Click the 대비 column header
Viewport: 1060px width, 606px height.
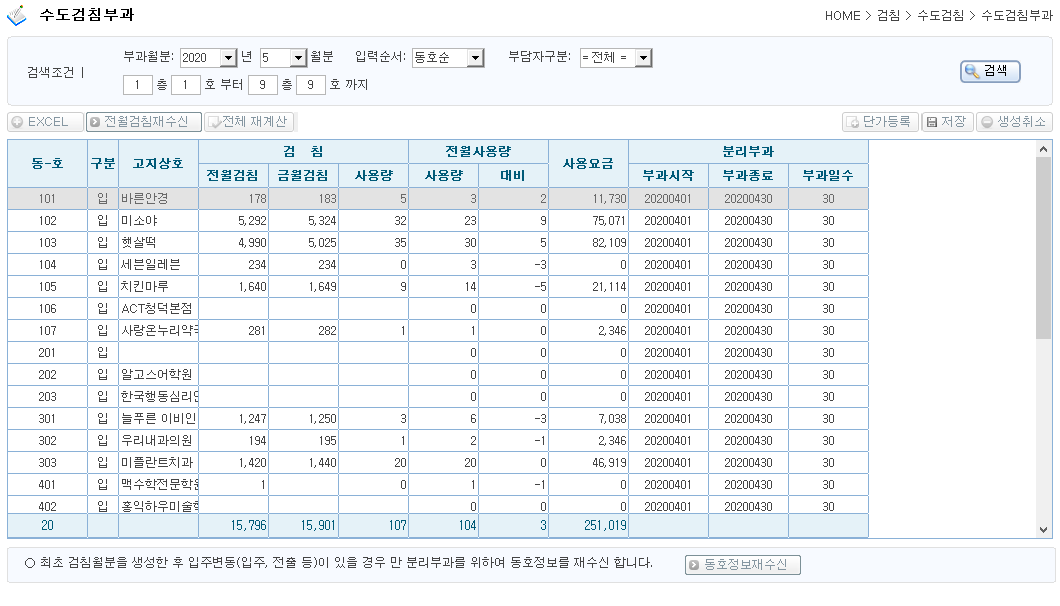(x=513, y=176)
